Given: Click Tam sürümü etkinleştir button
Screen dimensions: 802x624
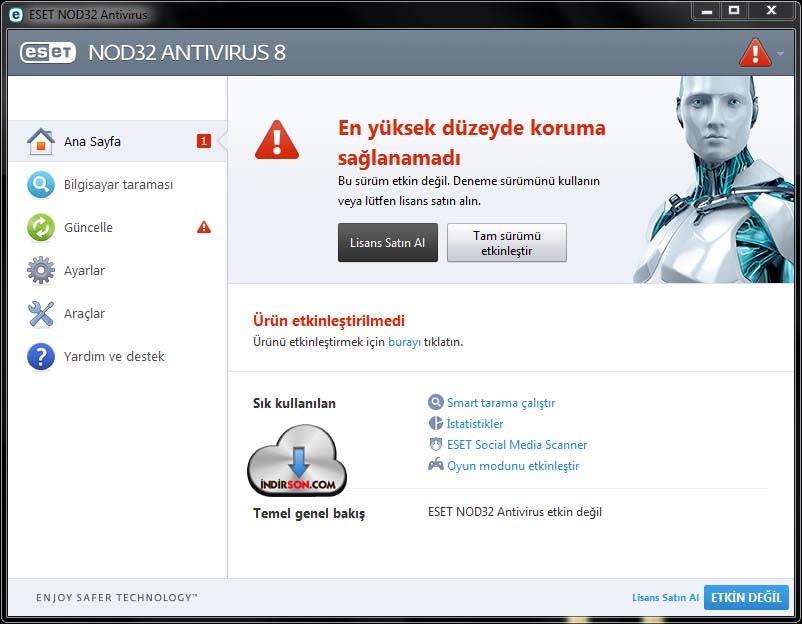Looking at the screenshot, I should click(x=507, y=242).
